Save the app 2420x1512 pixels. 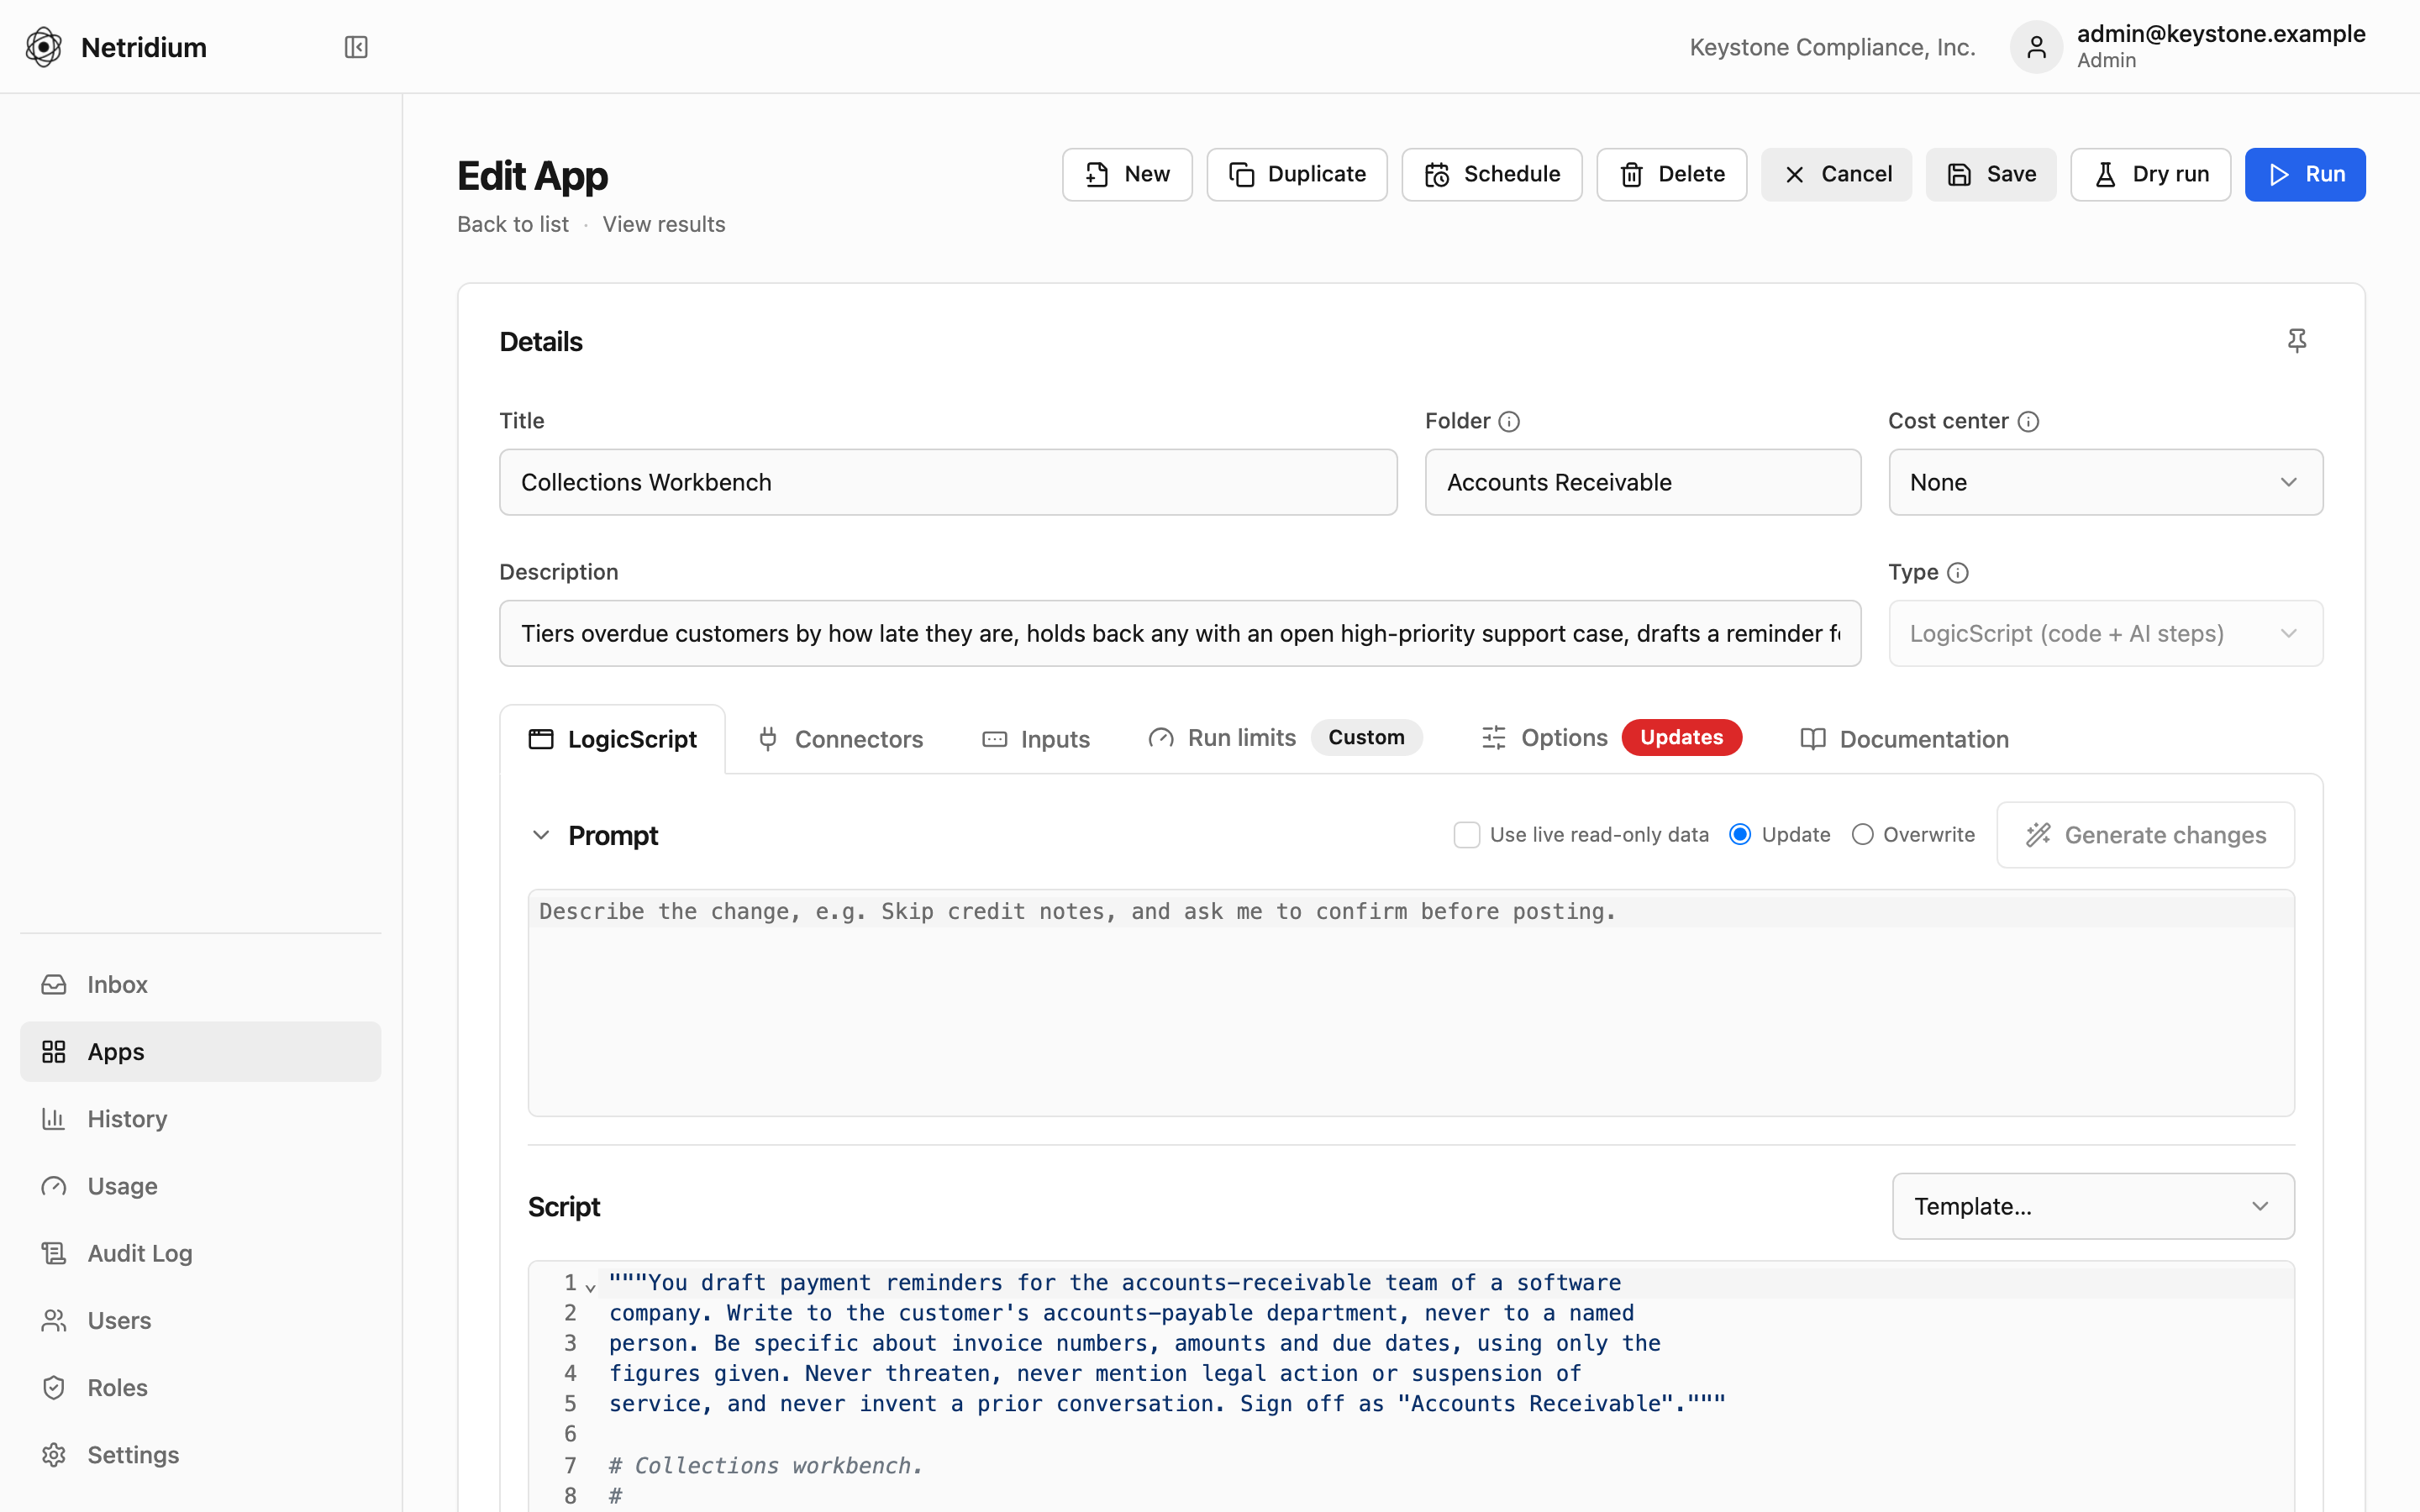[1991, 174]
